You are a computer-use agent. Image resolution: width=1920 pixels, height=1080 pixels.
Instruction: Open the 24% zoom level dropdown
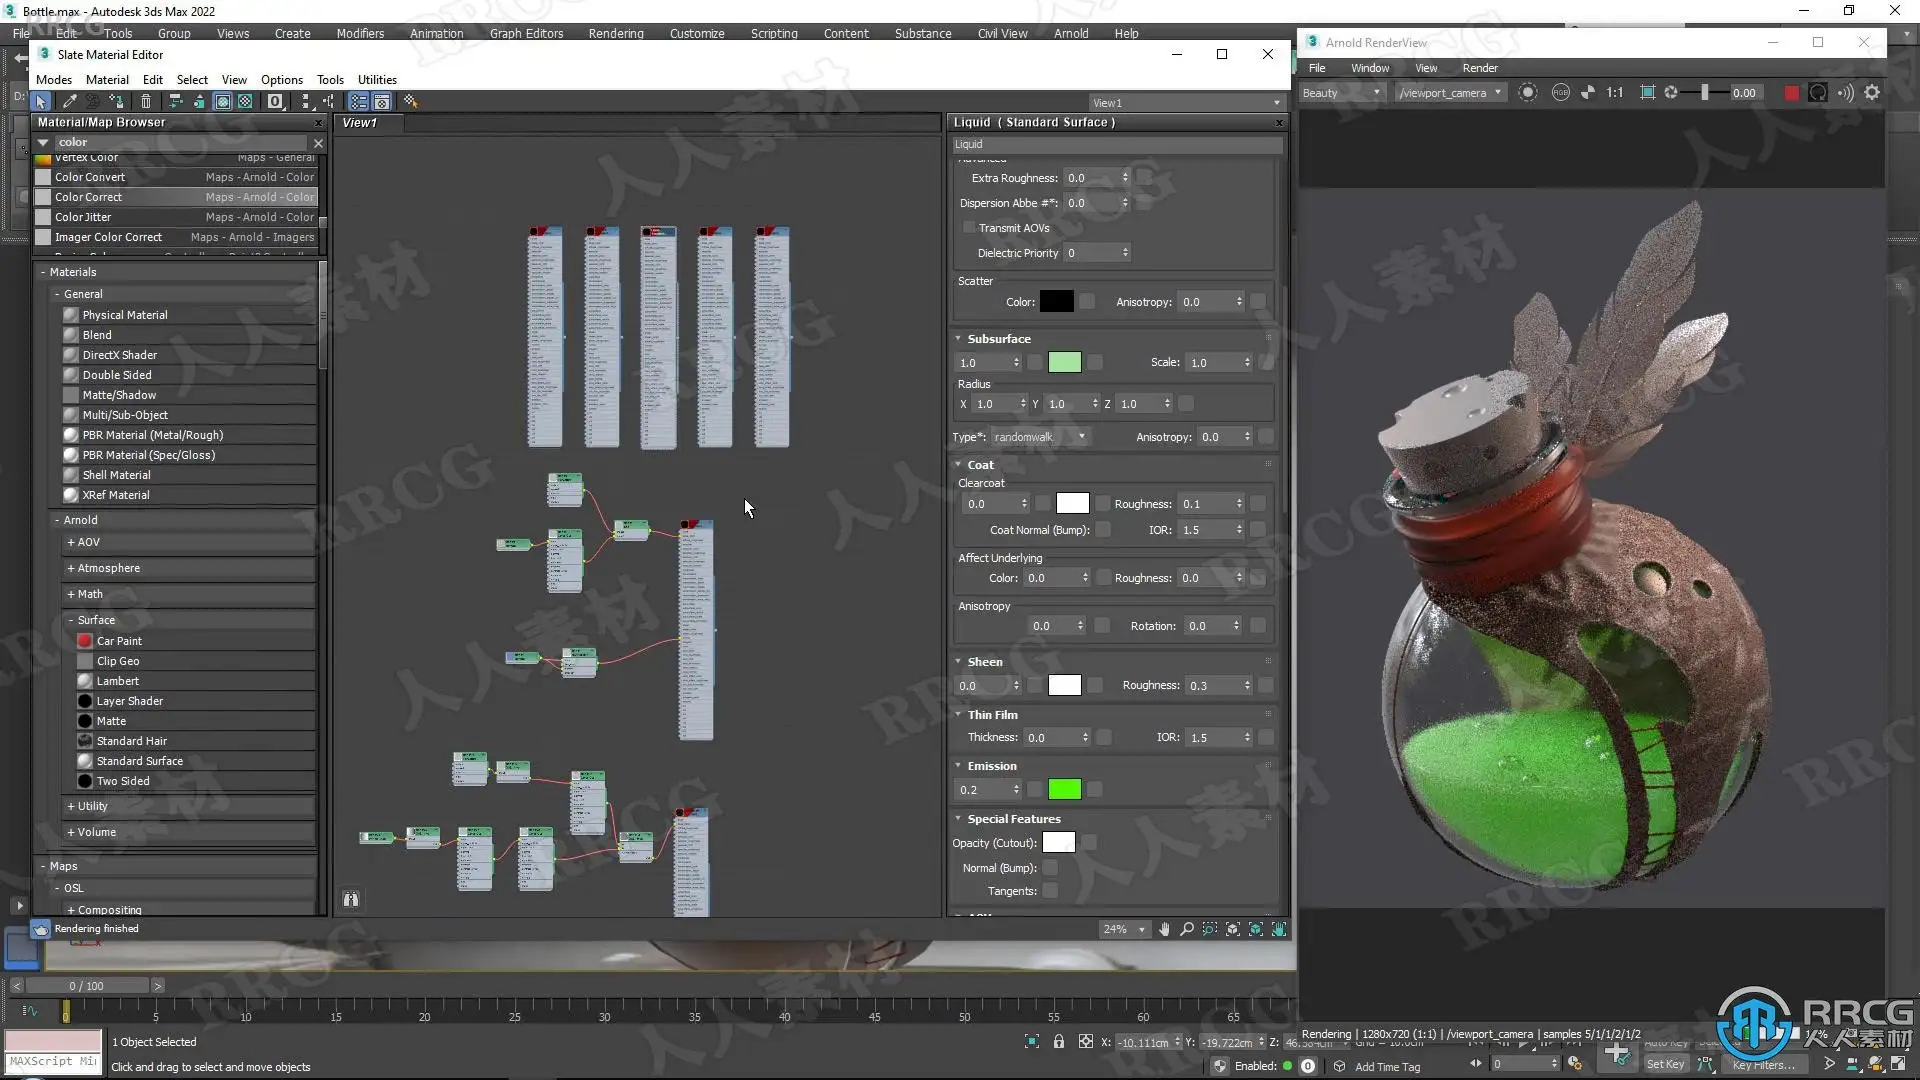[1123, 929]
